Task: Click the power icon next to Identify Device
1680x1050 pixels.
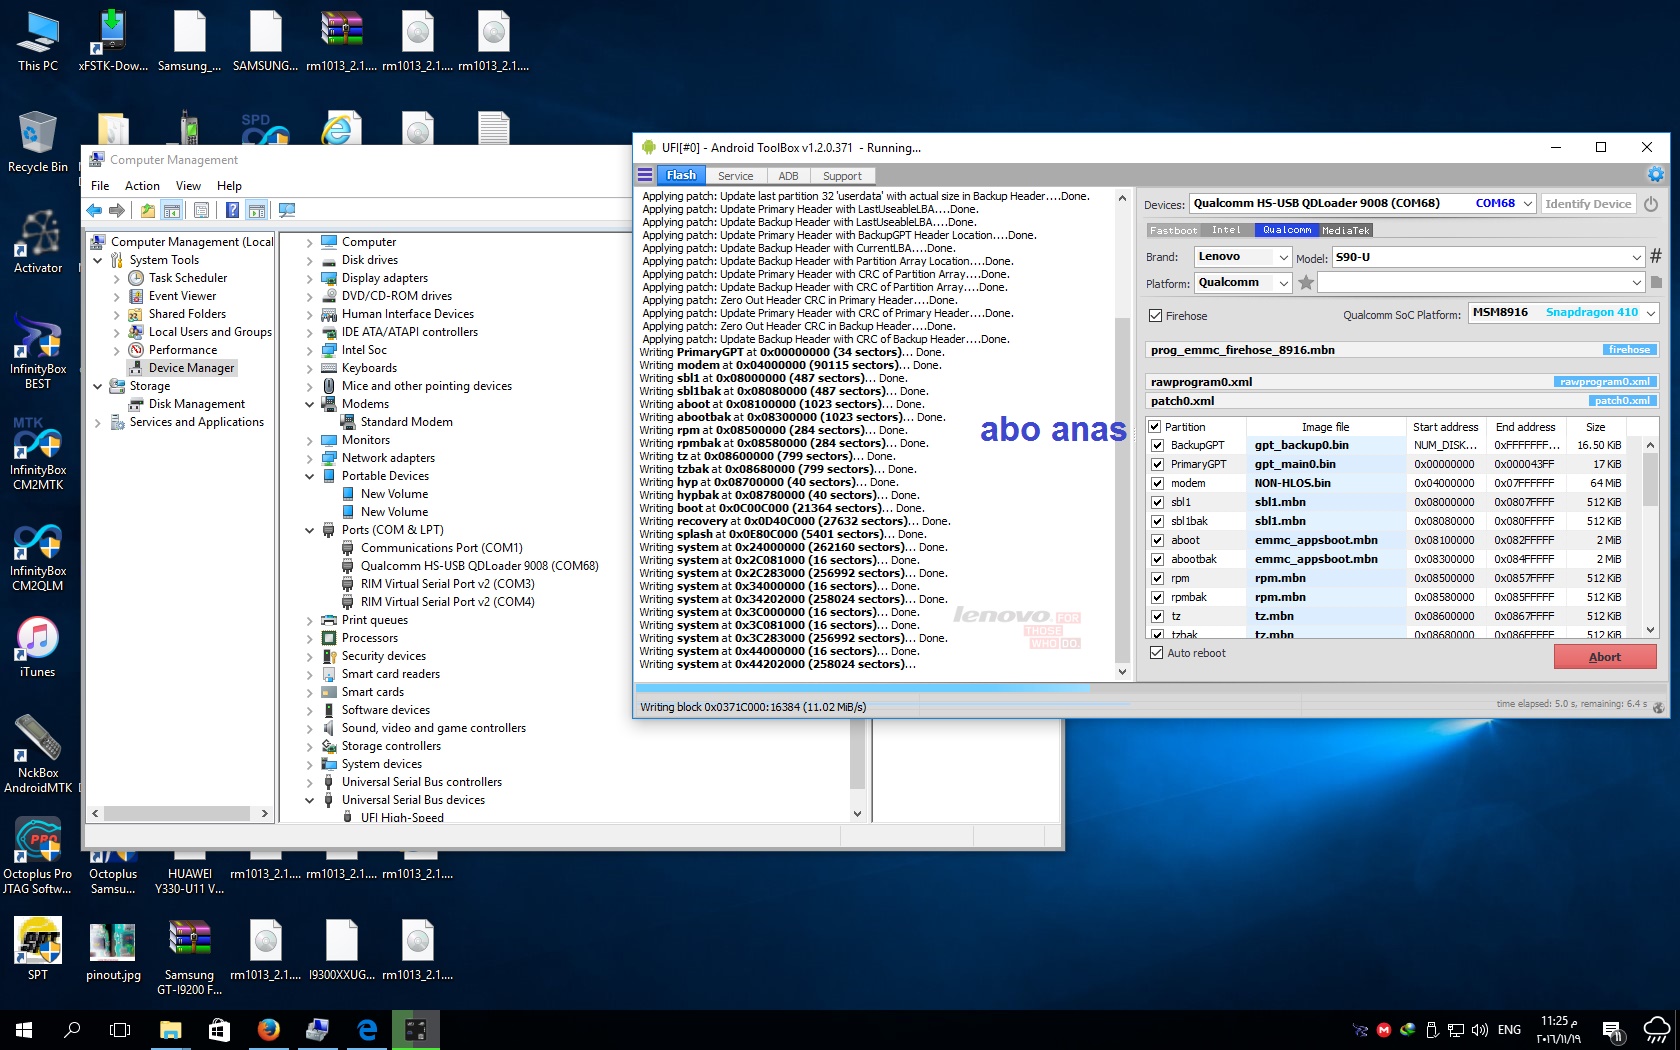Action: (1651, 204)
